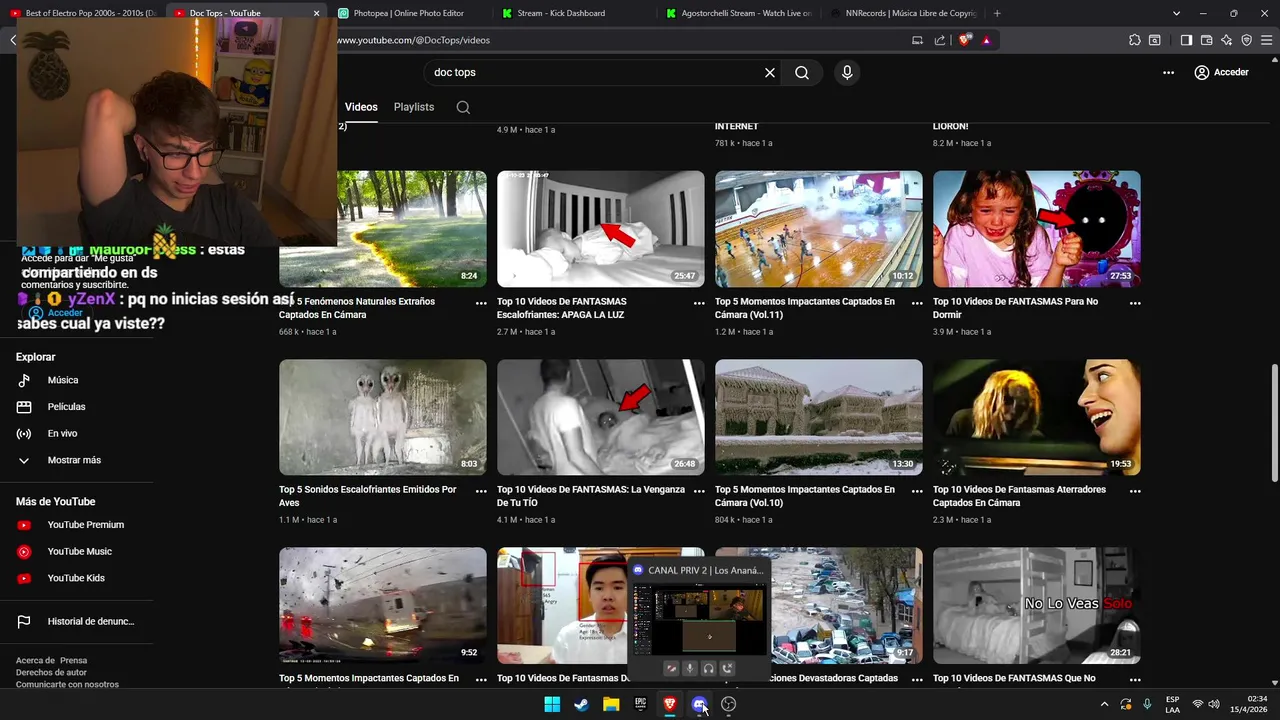Open File Explorer from the taskbar

[611, 704]
